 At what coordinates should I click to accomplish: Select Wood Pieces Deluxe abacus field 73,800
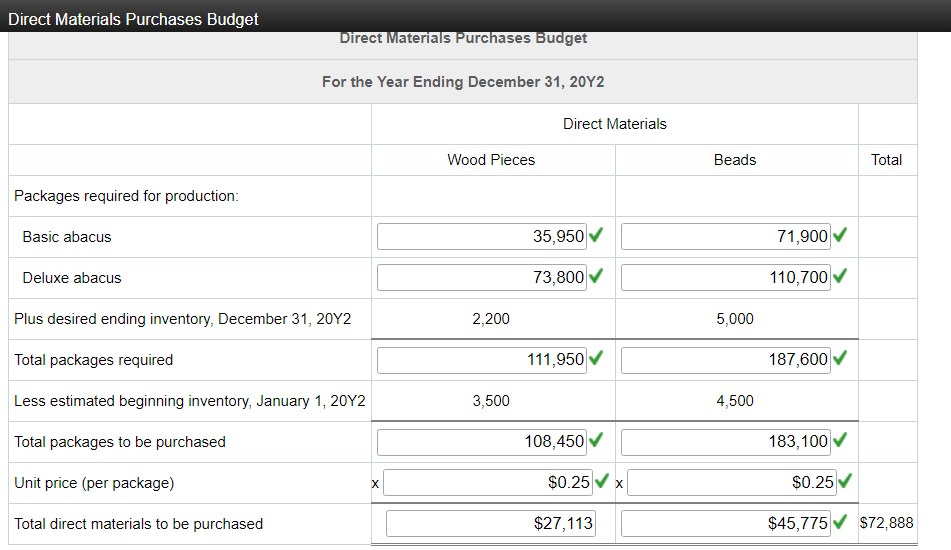click(482, 278)
